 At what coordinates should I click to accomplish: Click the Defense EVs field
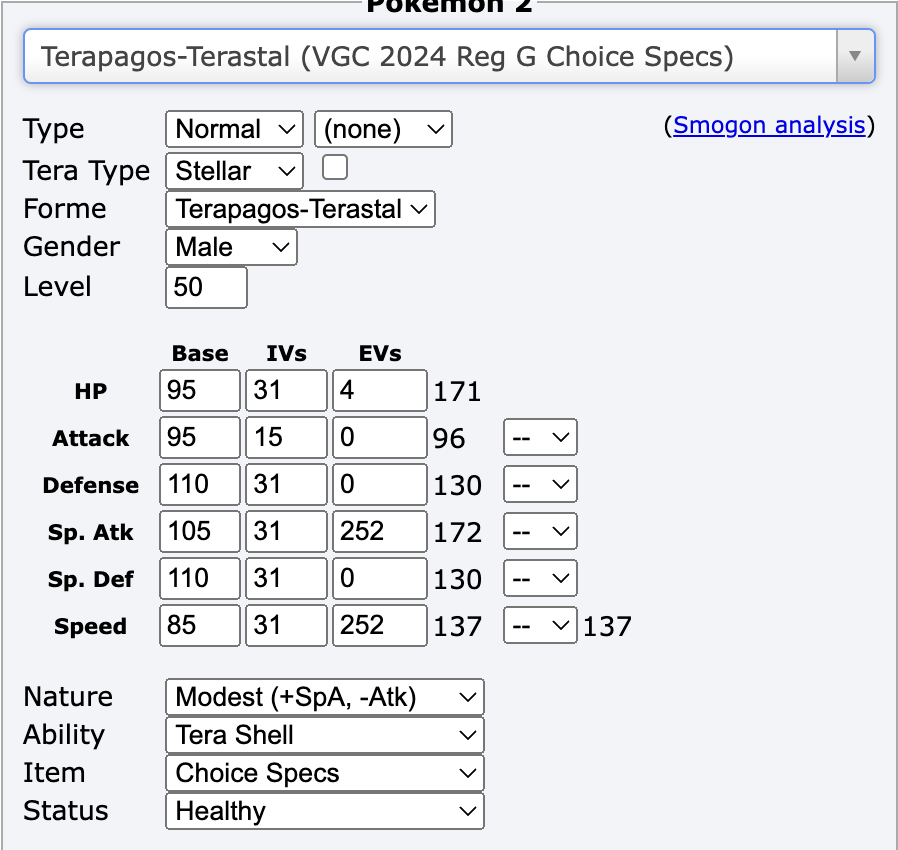pyautogui.click(x=380, y=484)
